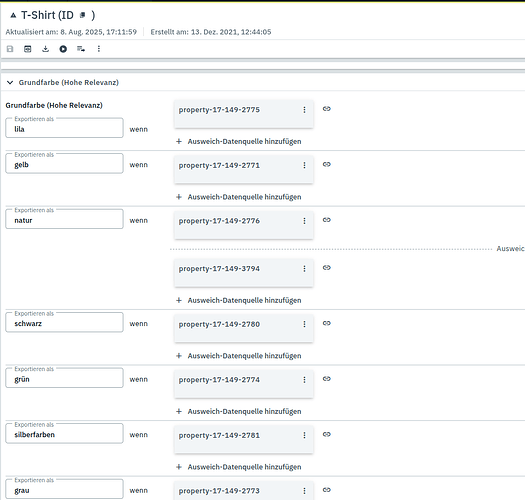Screen dimensions: 525x500
Task: Open options menu for property-17-149-2771
Action: pyautogui.click(x=304, y=165)
